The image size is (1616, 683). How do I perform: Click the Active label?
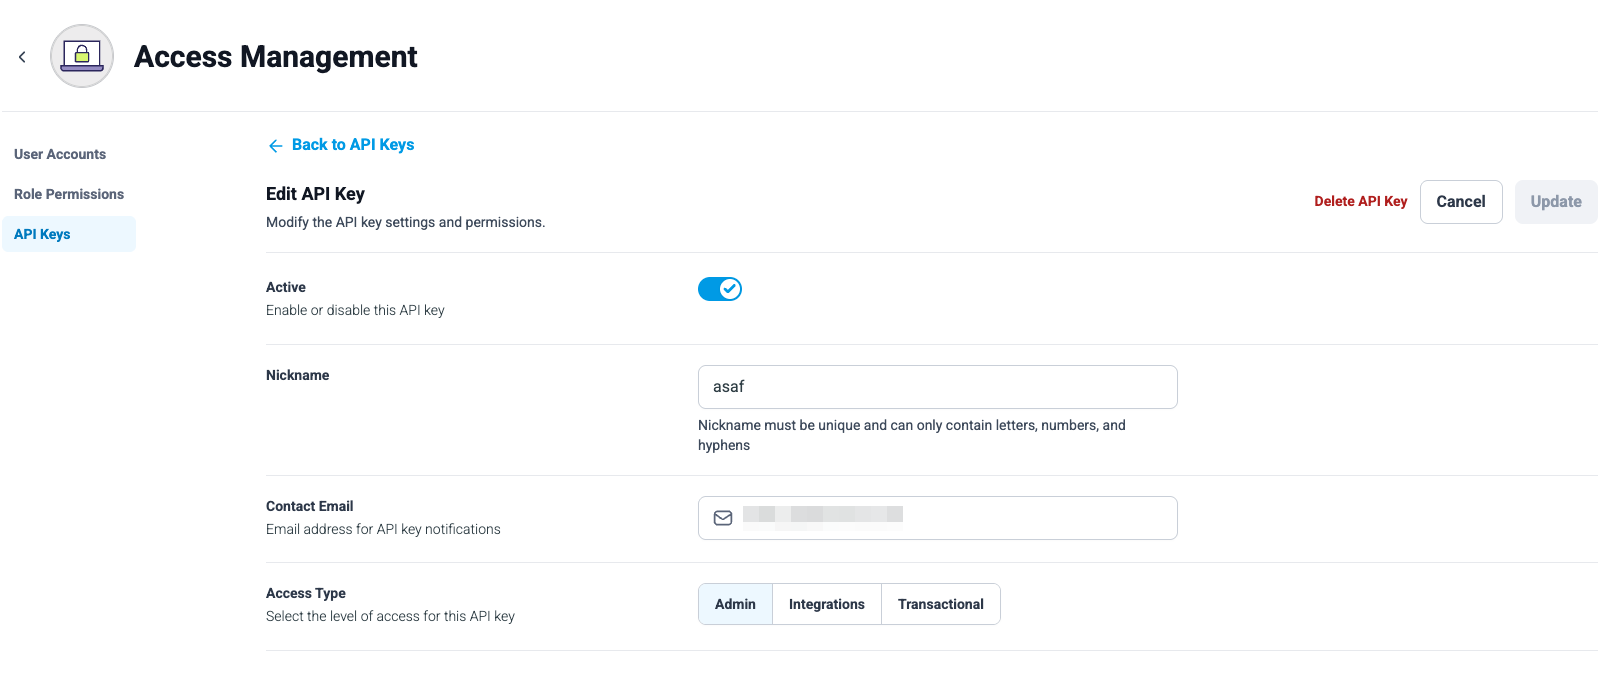286,287
